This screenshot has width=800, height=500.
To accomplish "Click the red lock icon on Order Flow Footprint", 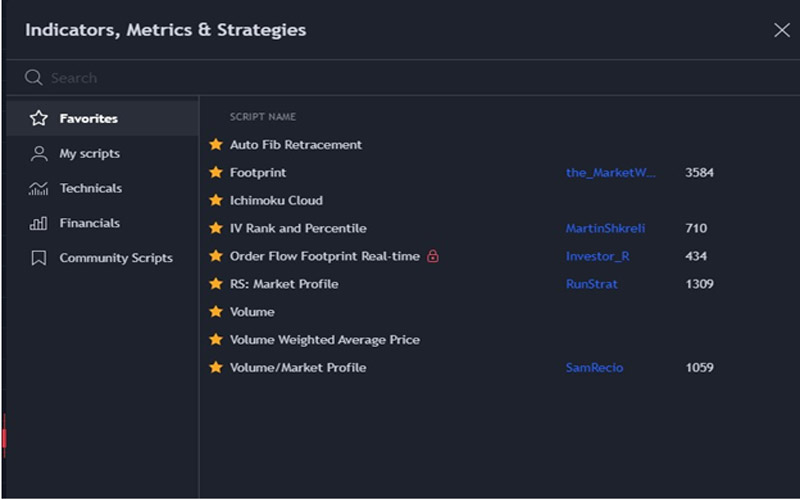I will tap(433, 257).
